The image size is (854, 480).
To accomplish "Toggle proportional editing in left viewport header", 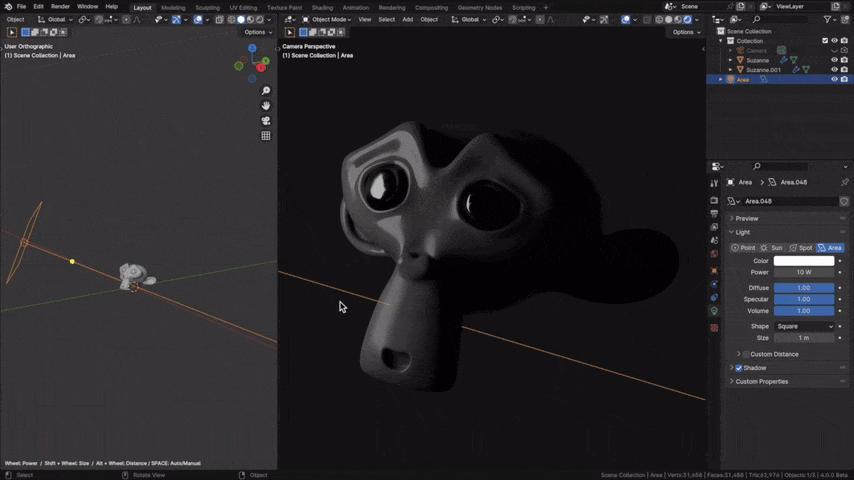I will pyautogui.click(x=126, y=20).
